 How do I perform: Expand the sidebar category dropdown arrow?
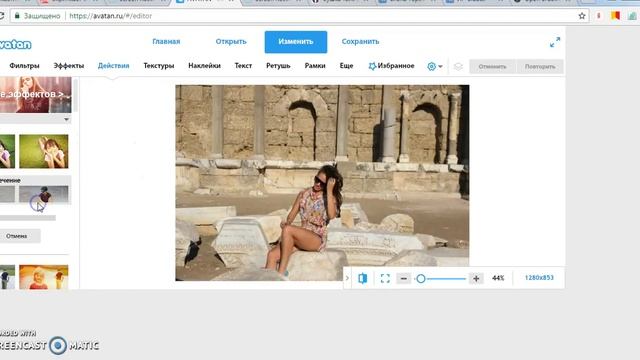(x=66, y=120)
